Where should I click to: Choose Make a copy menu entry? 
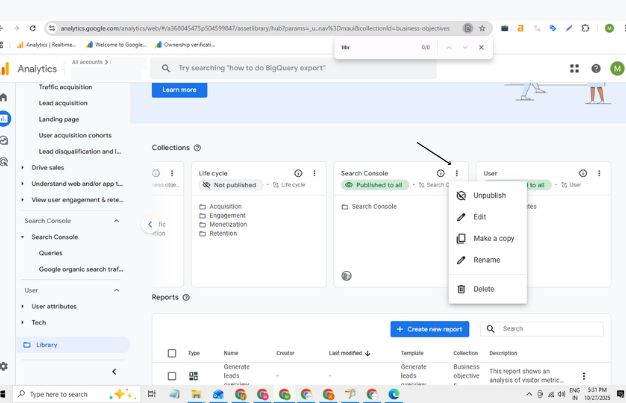(x=487, y=238)
